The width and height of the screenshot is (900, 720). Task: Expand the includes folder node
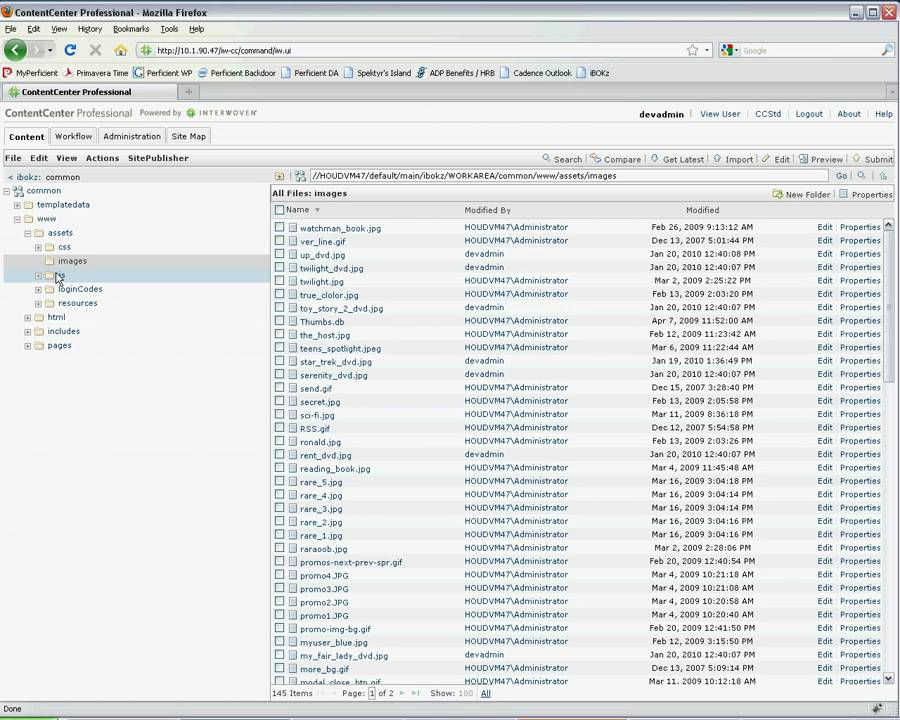tap(28, 332)
